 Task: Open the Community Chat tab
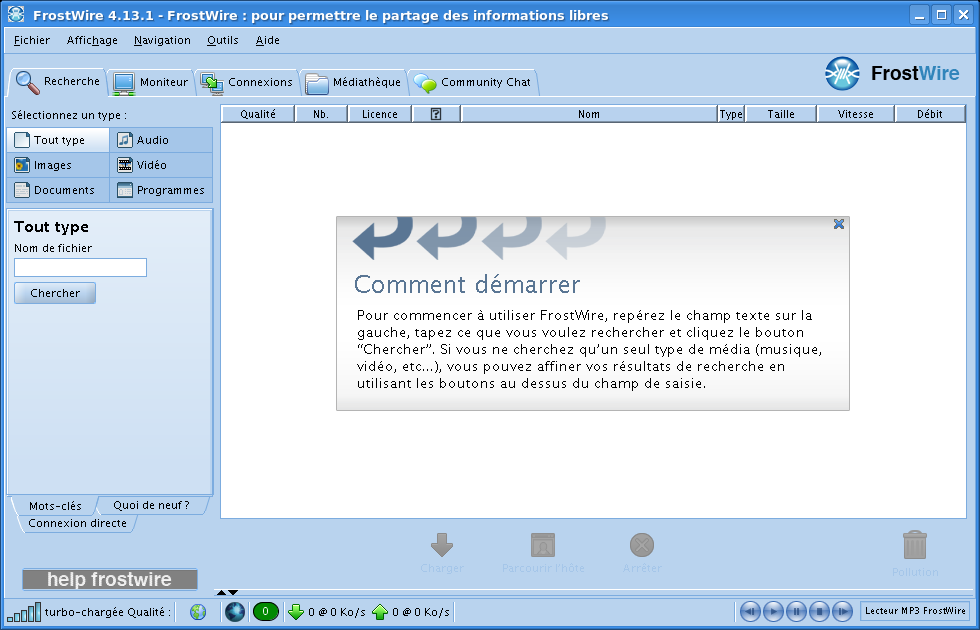coord(472,82)
